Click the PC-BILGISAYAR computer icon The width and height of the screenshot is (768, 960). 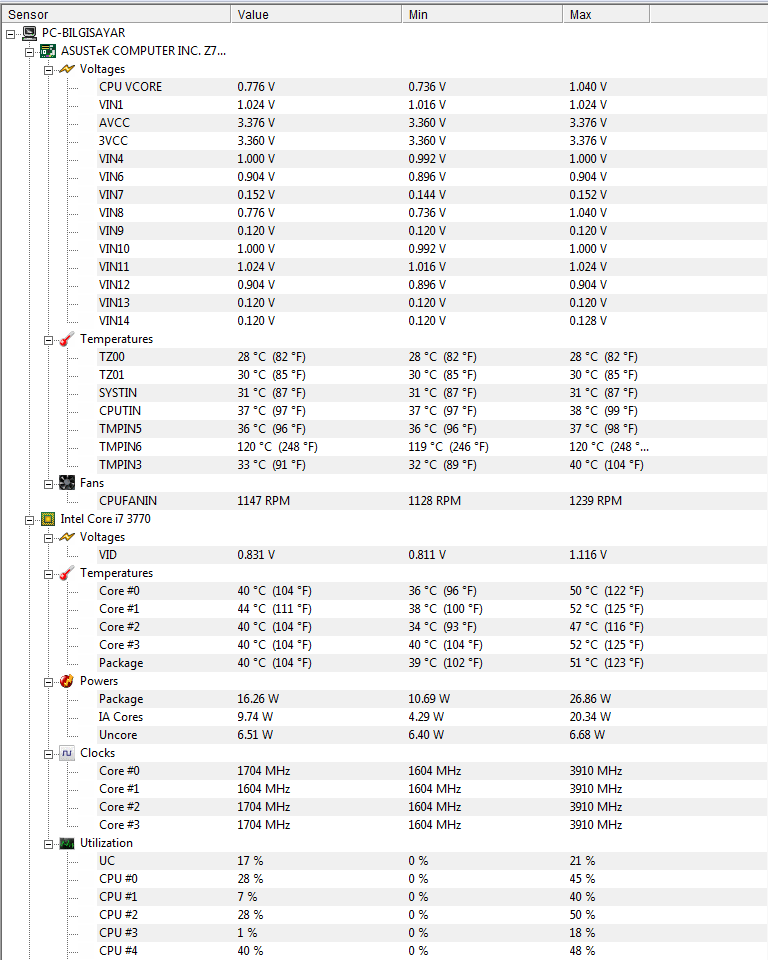click(29, 33)
